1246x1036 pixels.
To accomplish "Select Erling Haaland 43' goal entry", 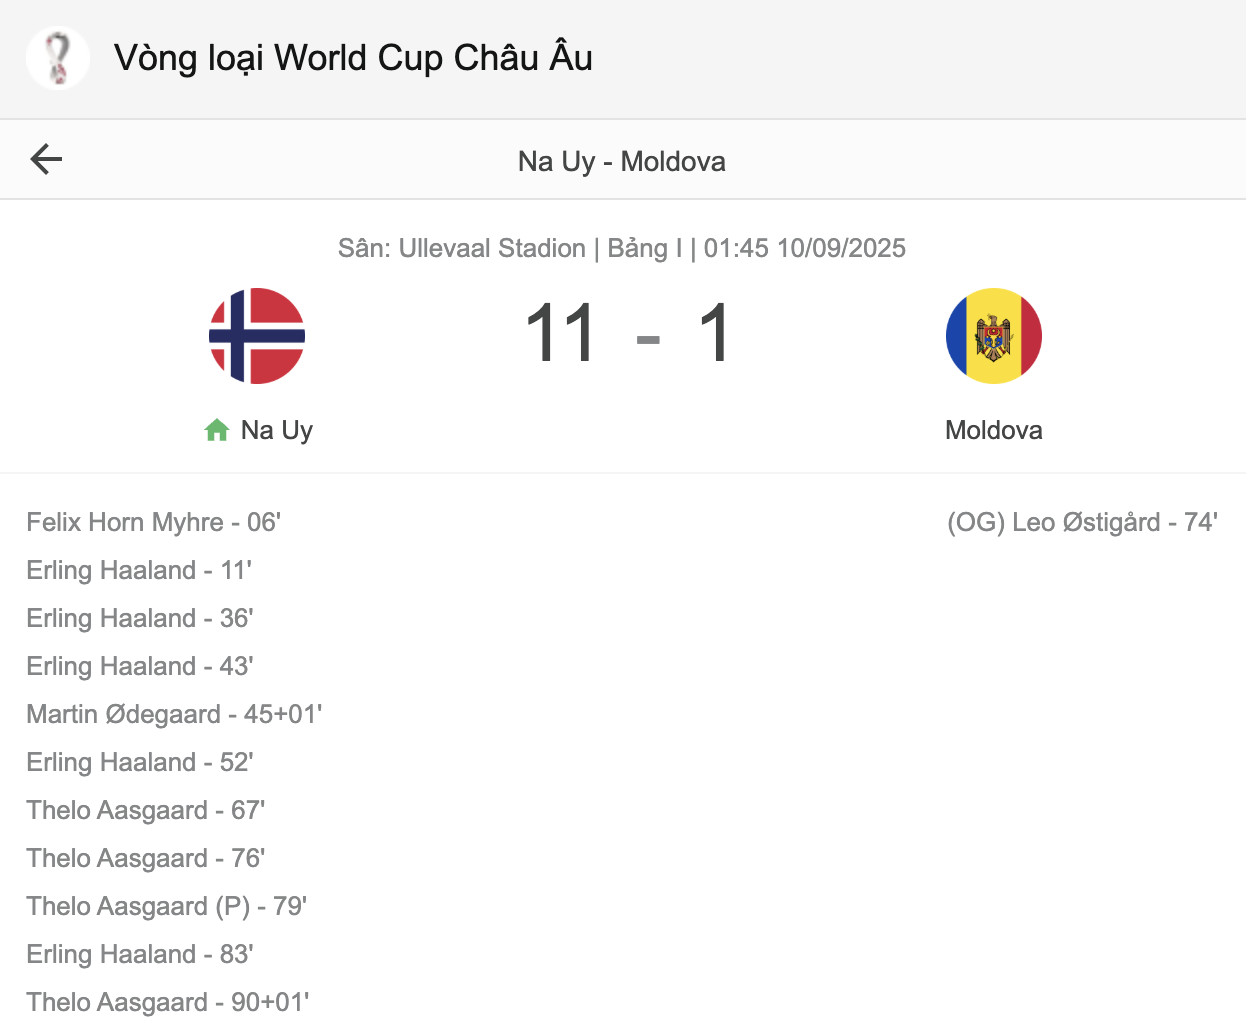I will click(x=140, y=666).
